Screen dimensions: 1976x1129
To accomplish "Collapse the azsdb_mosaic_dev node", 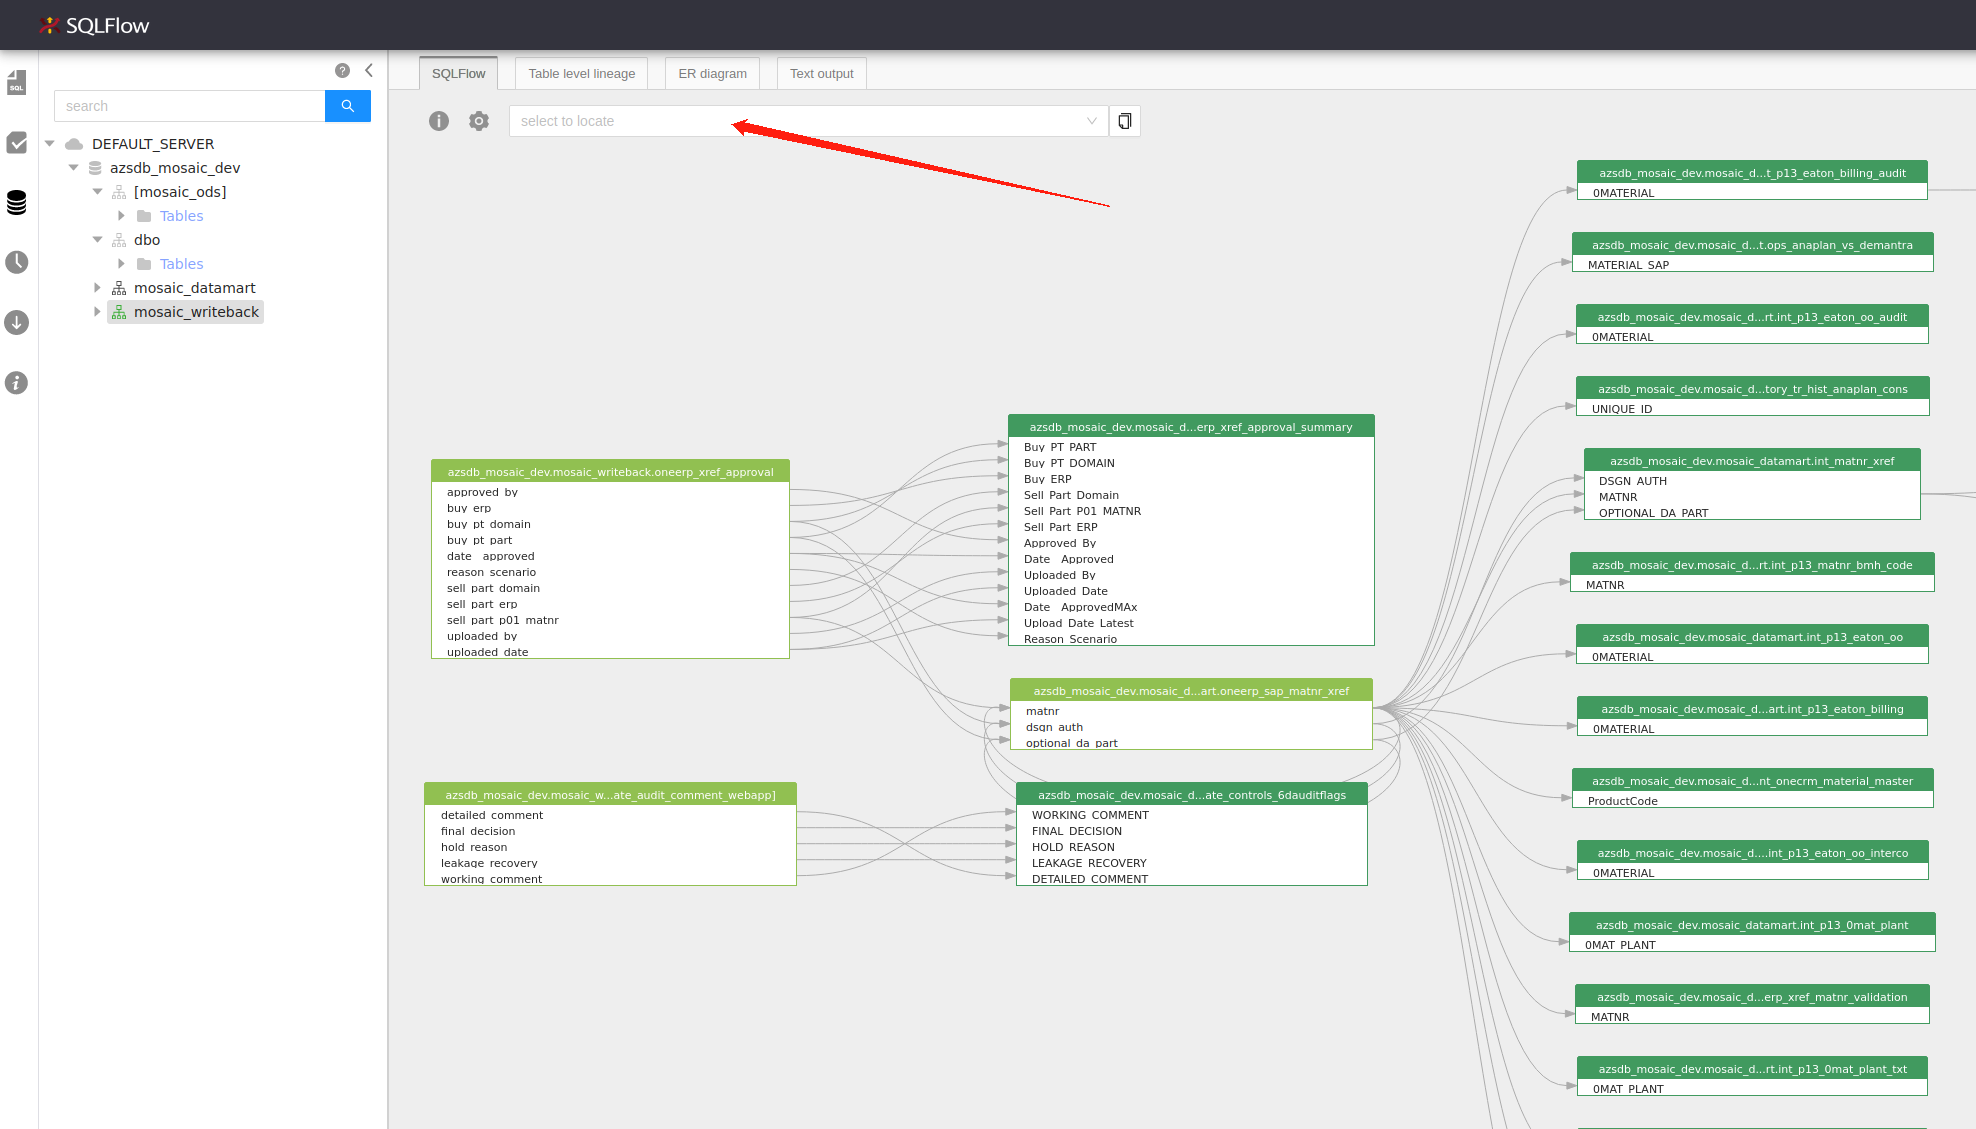I will [x=74, y=168].
